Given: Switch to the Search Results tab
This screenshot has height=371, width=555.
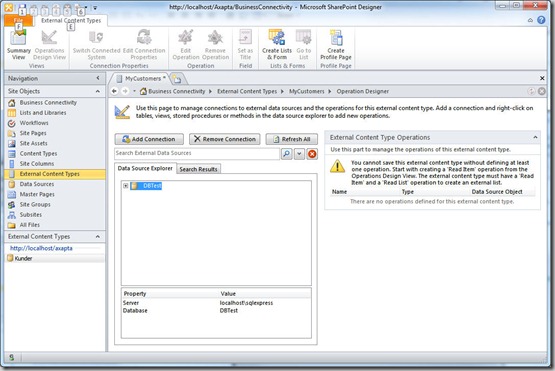Looking at the screenshot, I should [198, 169].
